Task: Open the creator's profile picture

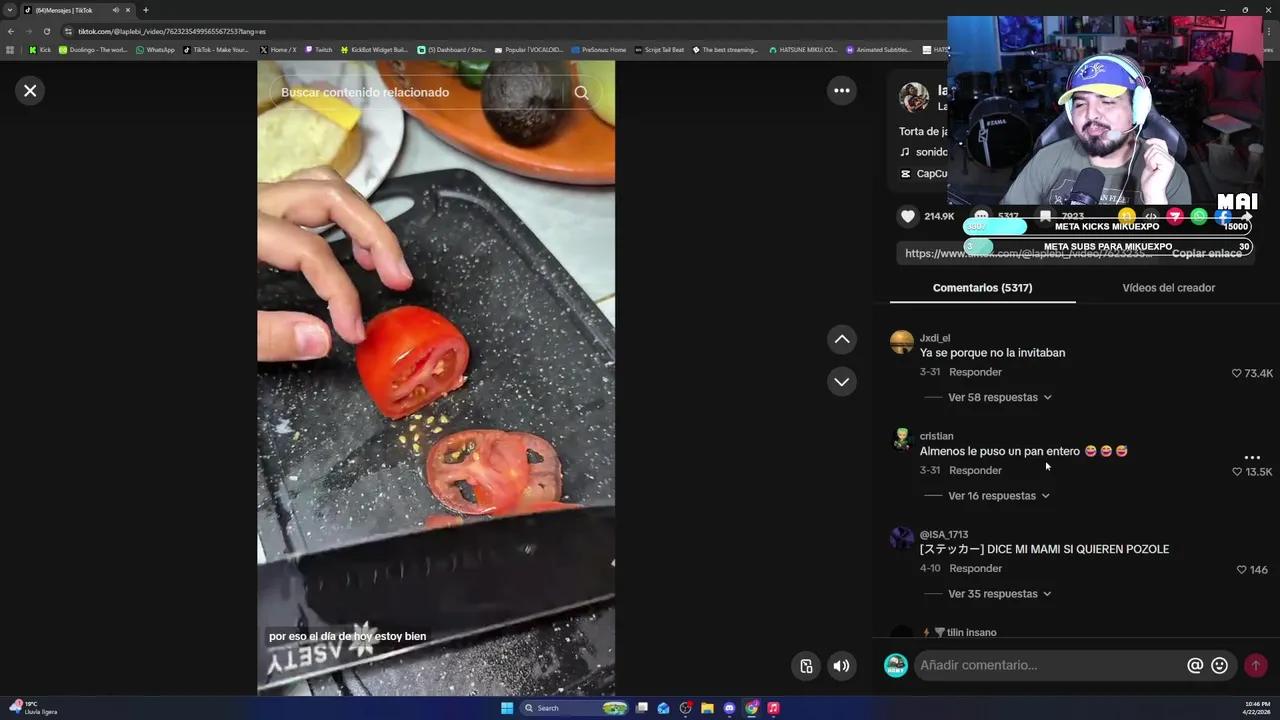Action: 914,98
